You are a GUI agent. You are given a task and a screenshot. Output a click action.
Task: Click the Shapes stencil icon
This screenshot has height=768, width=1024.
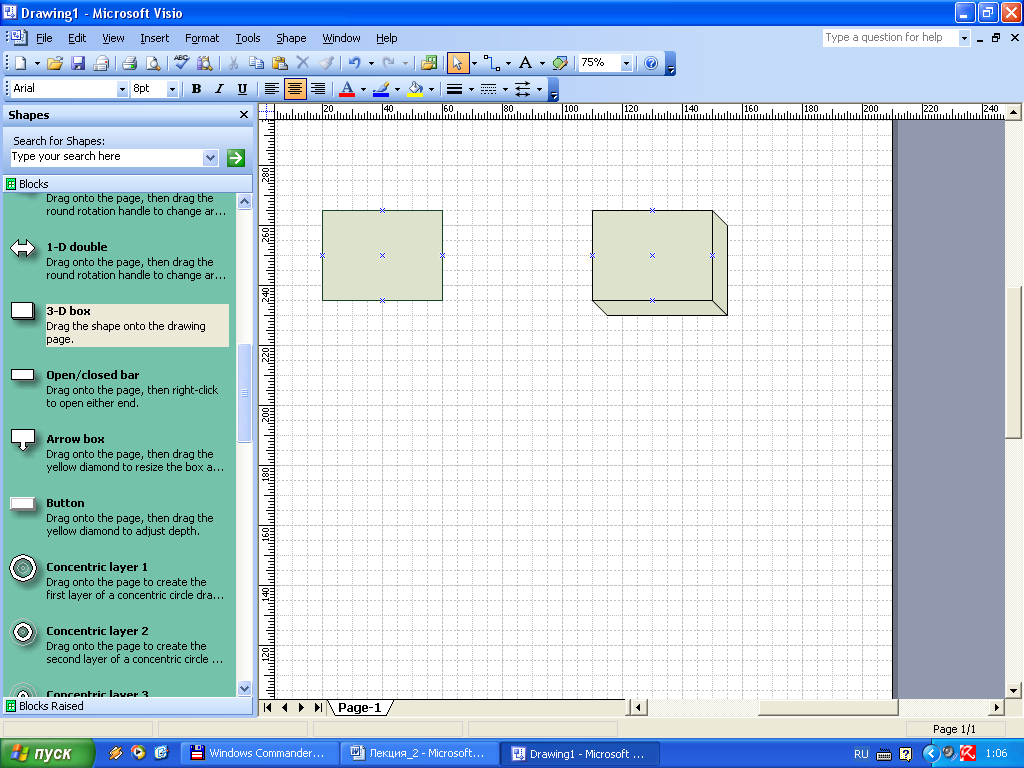pyautogui.click(x=429, y=63)
